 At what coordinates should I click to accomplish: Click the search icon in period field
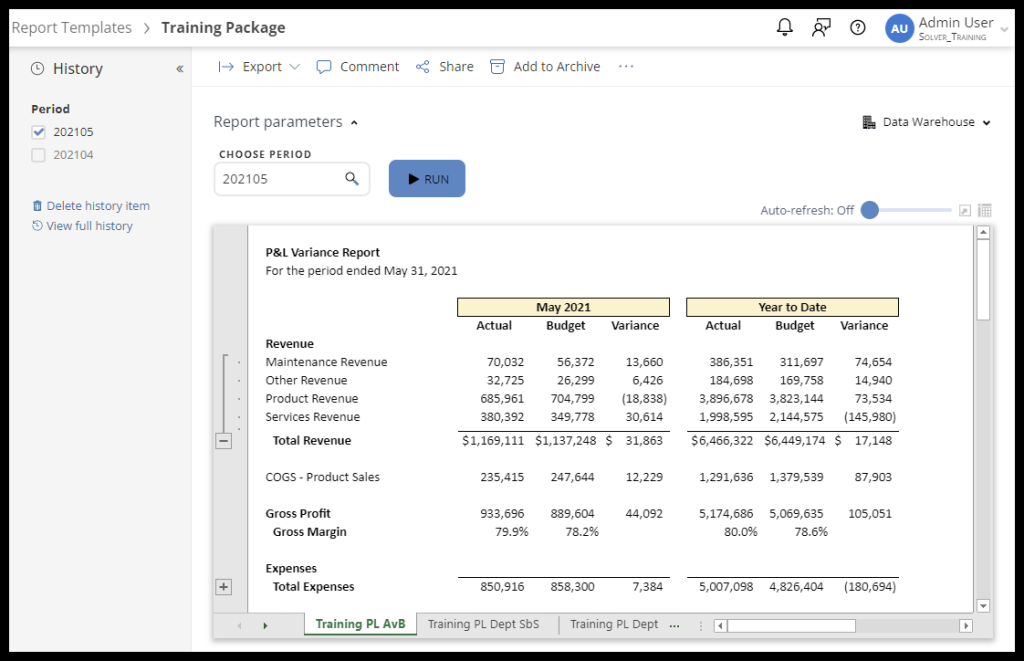coord(352,179)
